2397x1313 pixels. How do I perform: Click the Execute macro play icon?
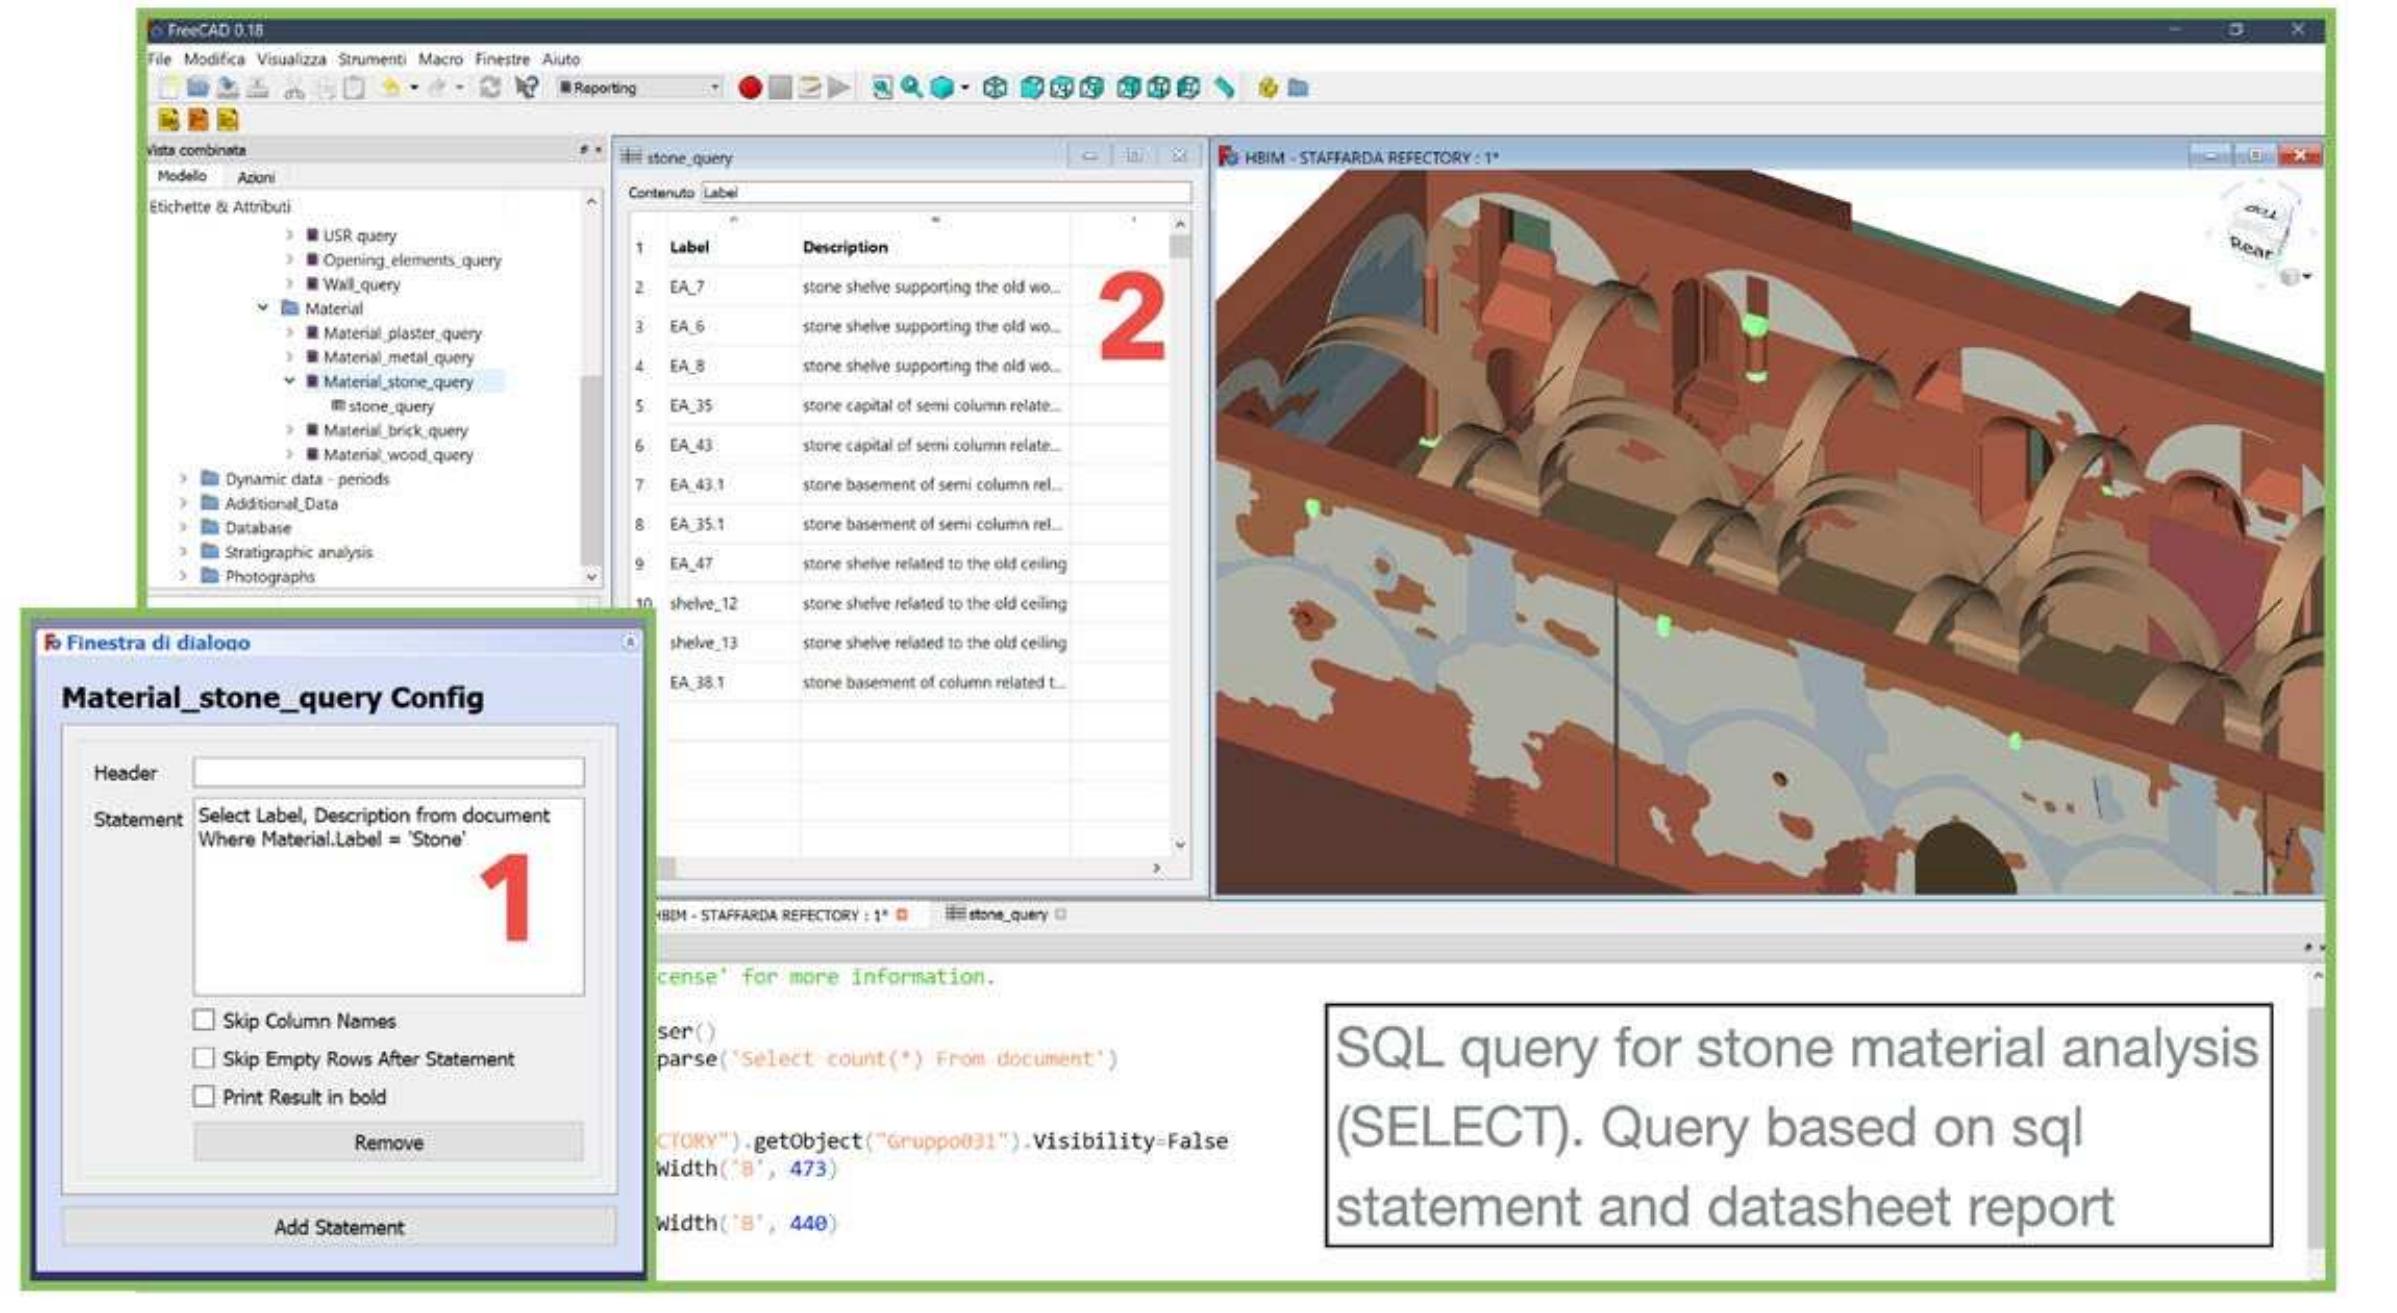840,88
